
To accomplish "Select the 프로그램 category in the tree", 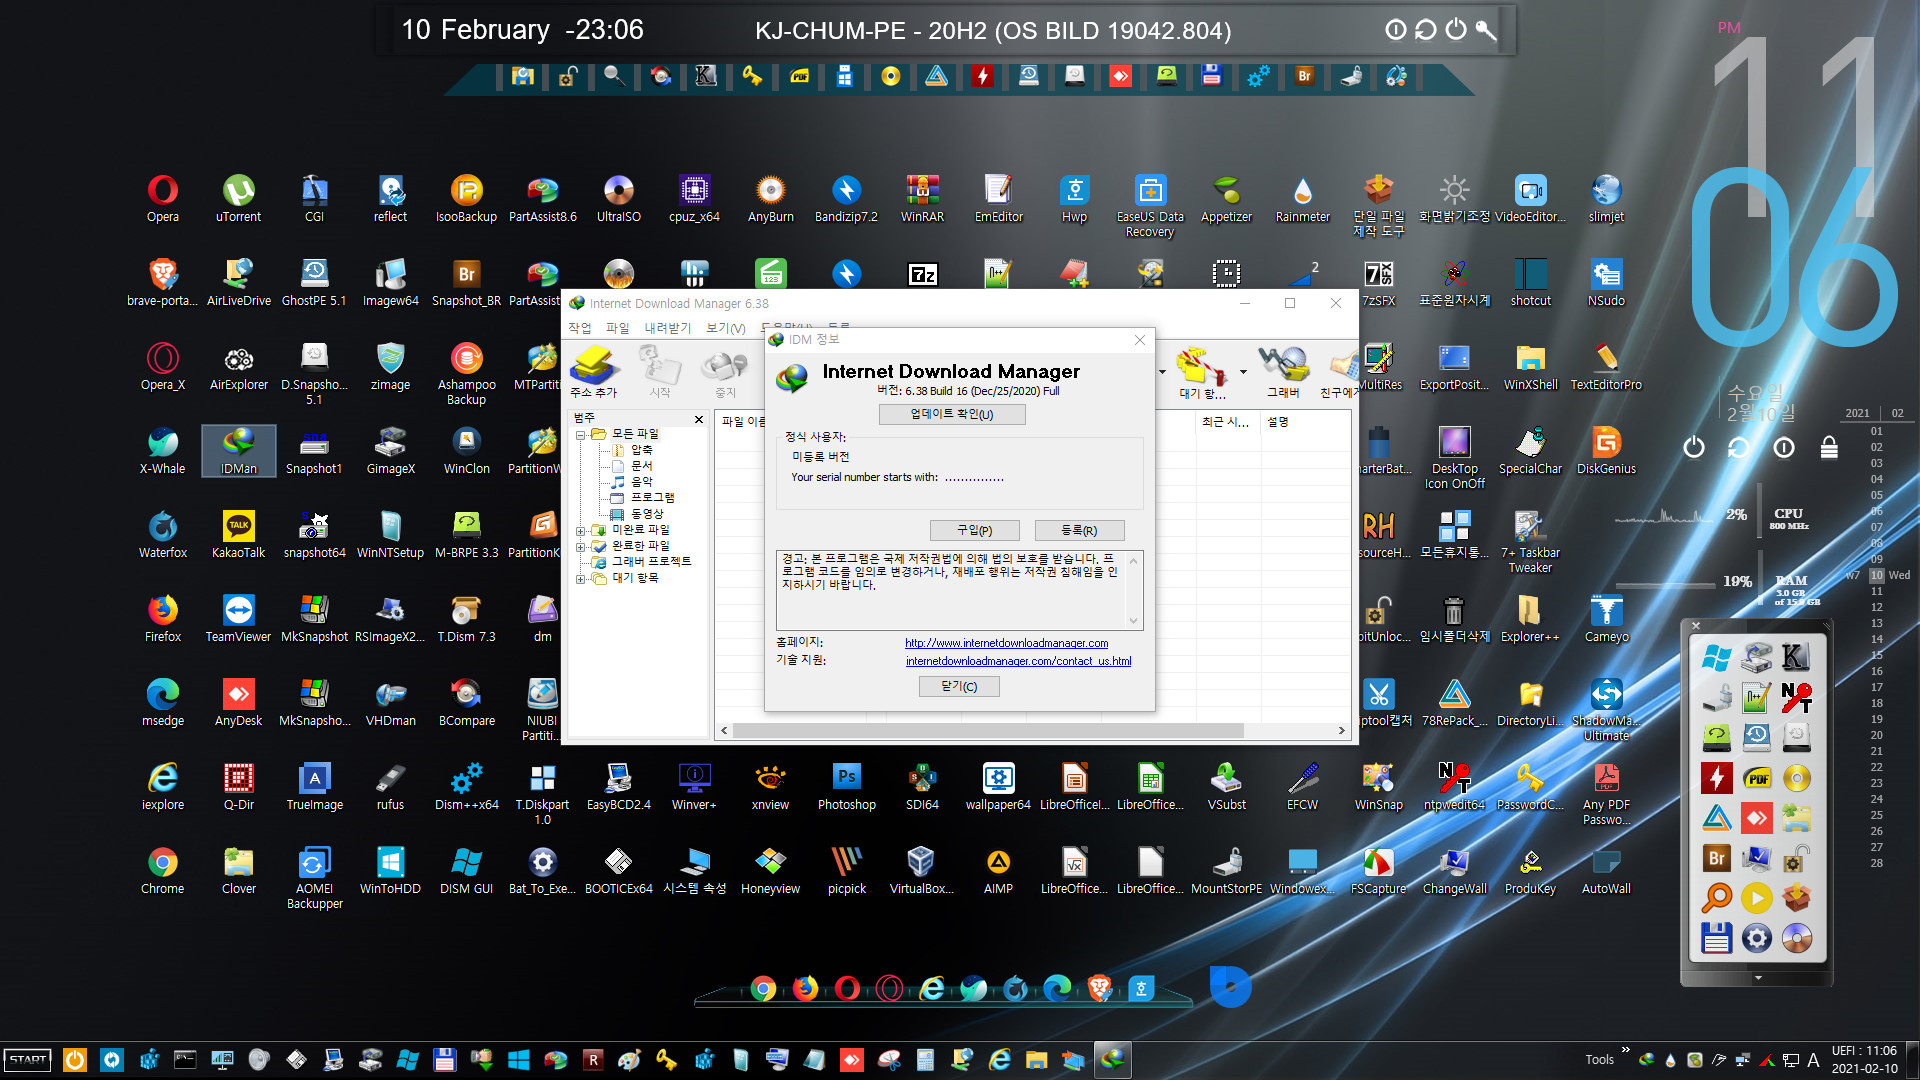I will (652, 498).
